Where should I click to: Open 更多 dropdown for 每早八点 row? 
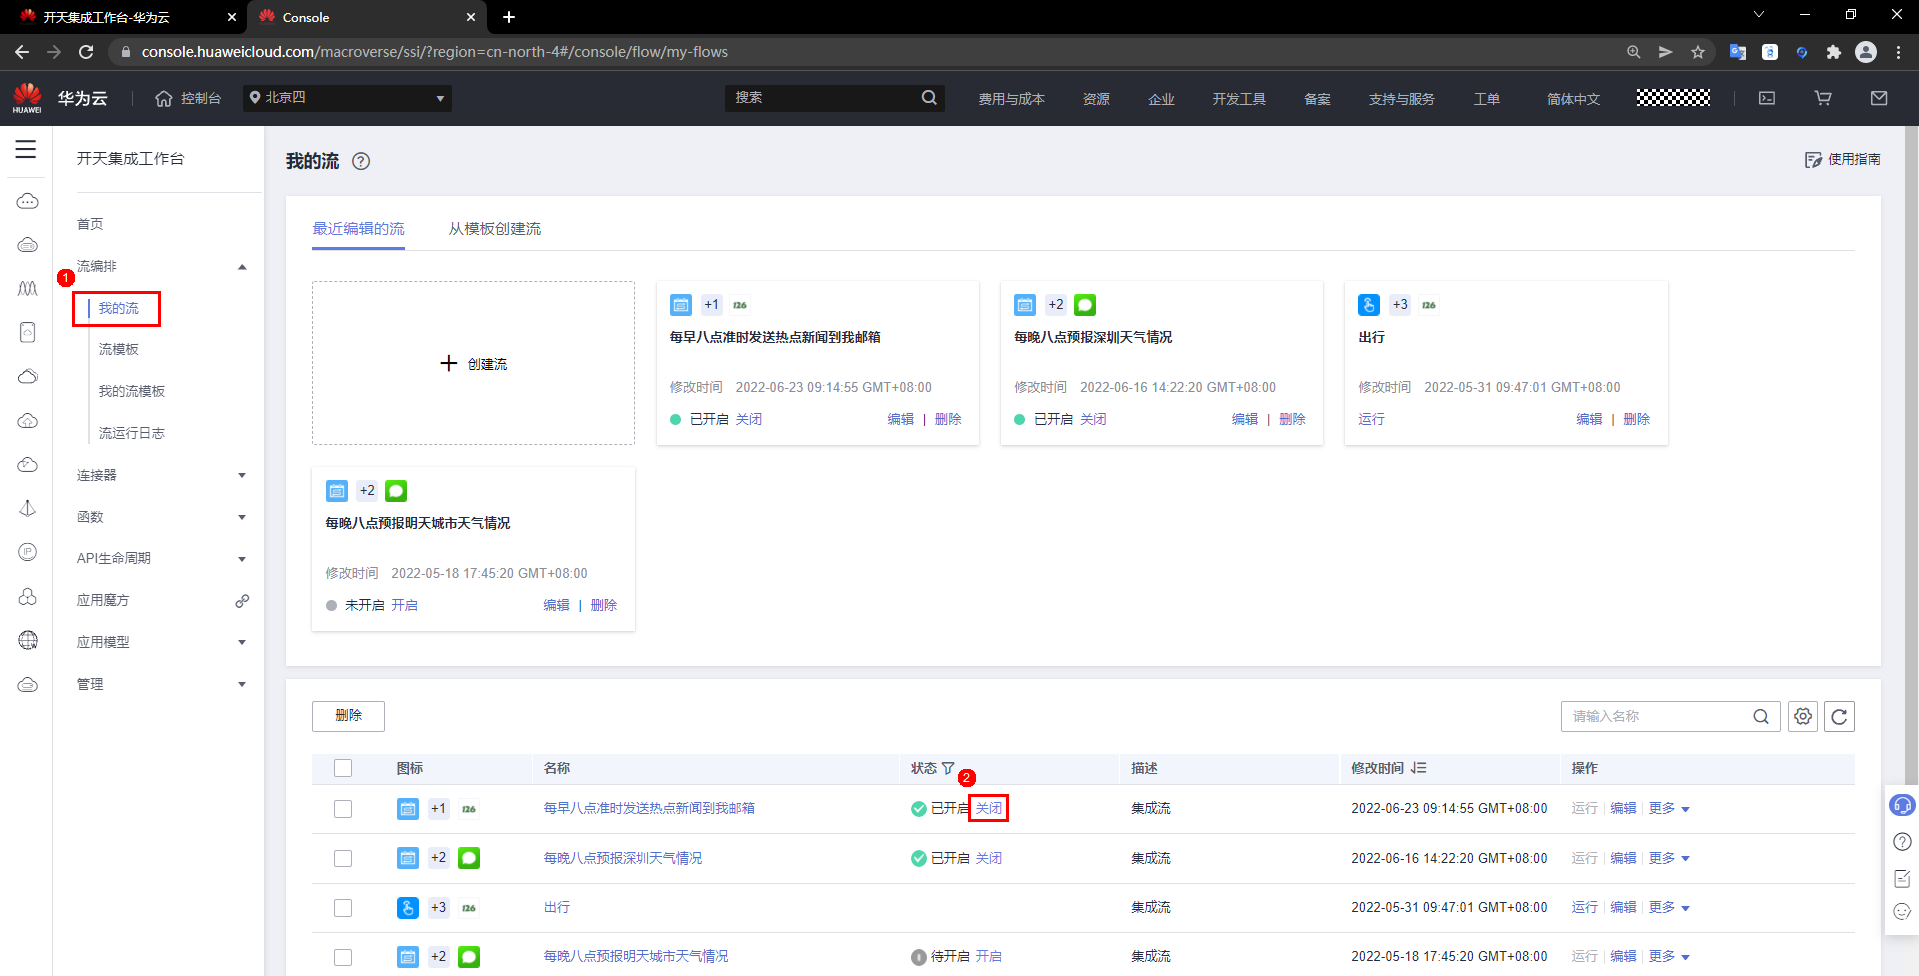tap(1669, 808)
